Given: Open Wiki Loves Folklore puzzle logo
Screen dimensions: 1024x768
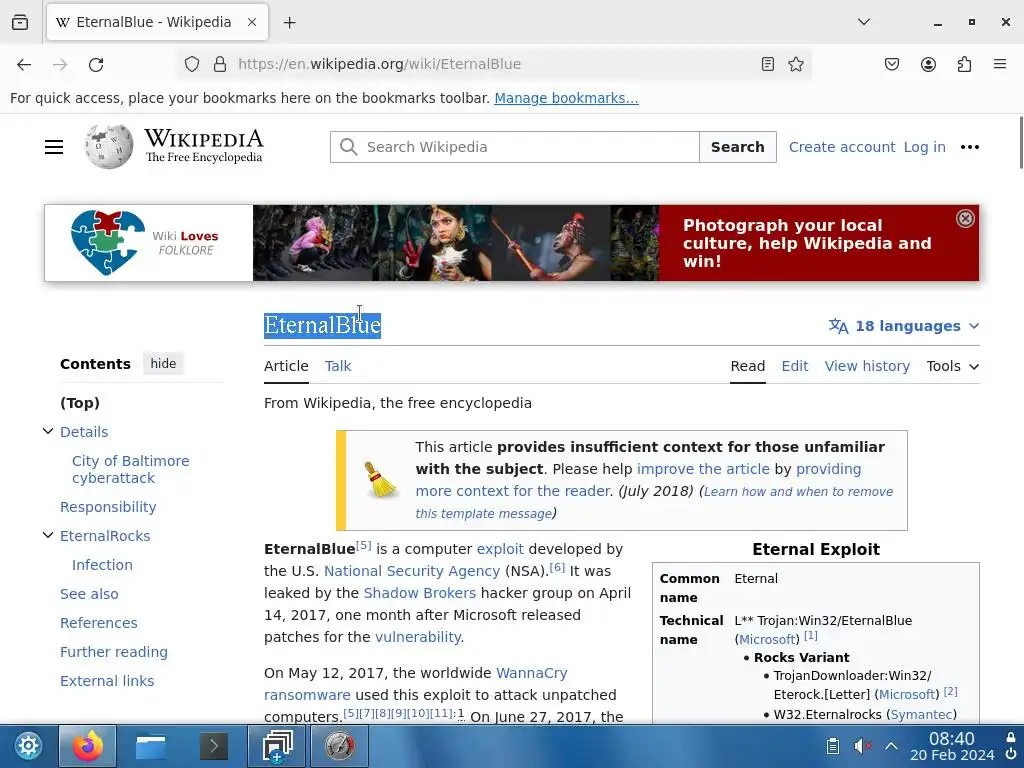Looking at the screenshot, I should coord(108,242).
